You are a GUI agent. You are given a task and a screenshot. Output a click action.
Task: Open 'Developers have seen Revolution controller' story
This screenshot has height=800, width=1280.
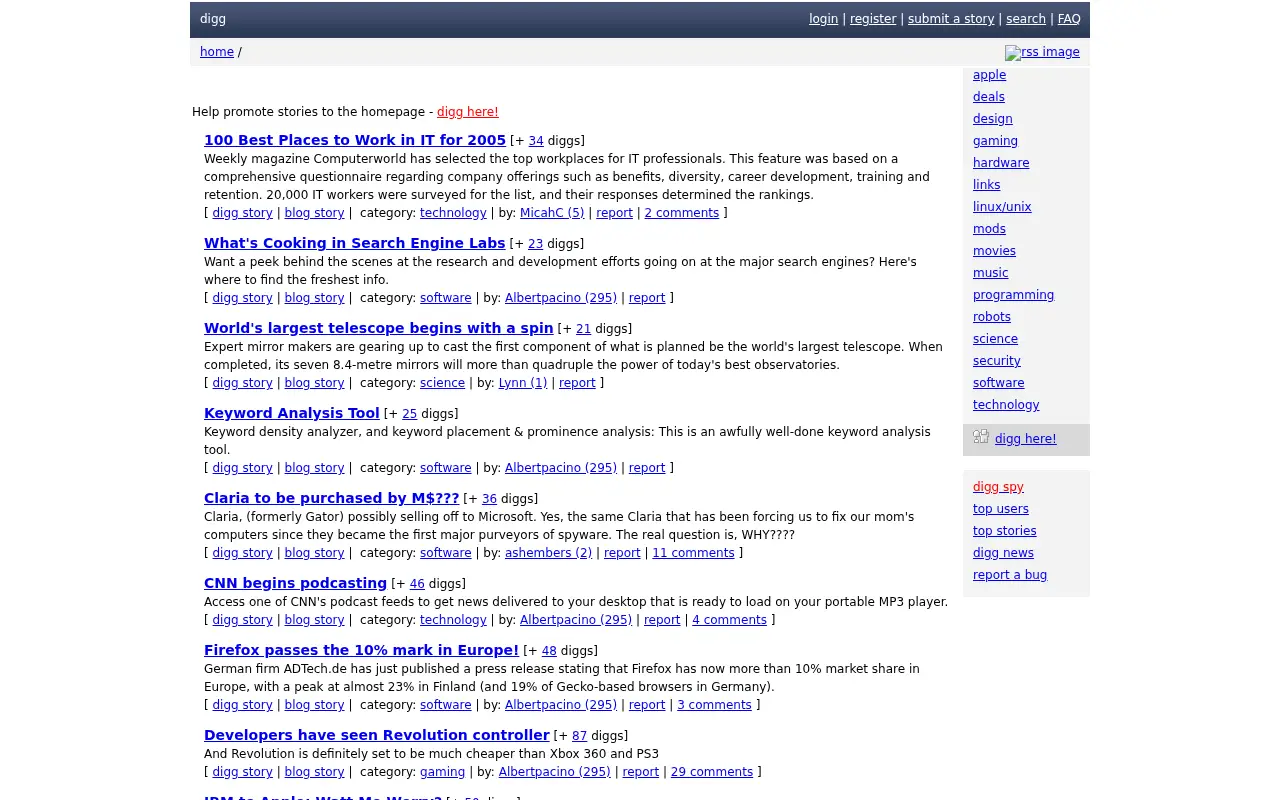(377, 735)
